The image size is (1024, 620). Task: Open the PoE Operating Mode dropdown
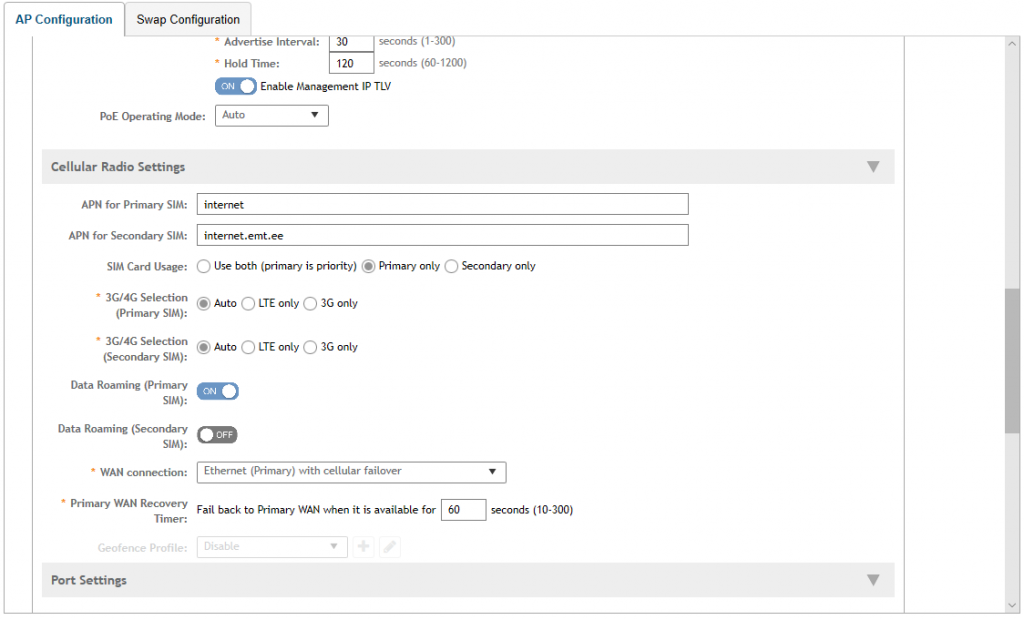[271, 116]
